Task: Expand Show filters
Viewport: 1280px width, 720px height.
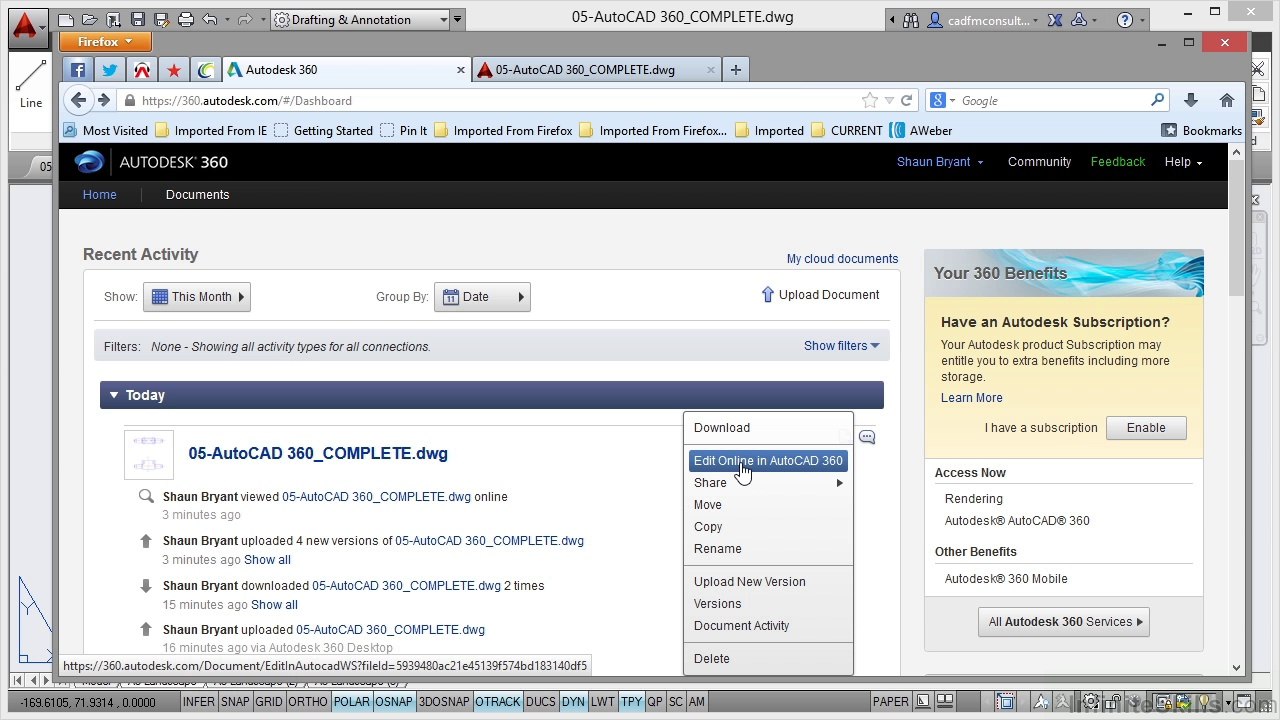Action: pyautogui.click(x=842, y=346)
